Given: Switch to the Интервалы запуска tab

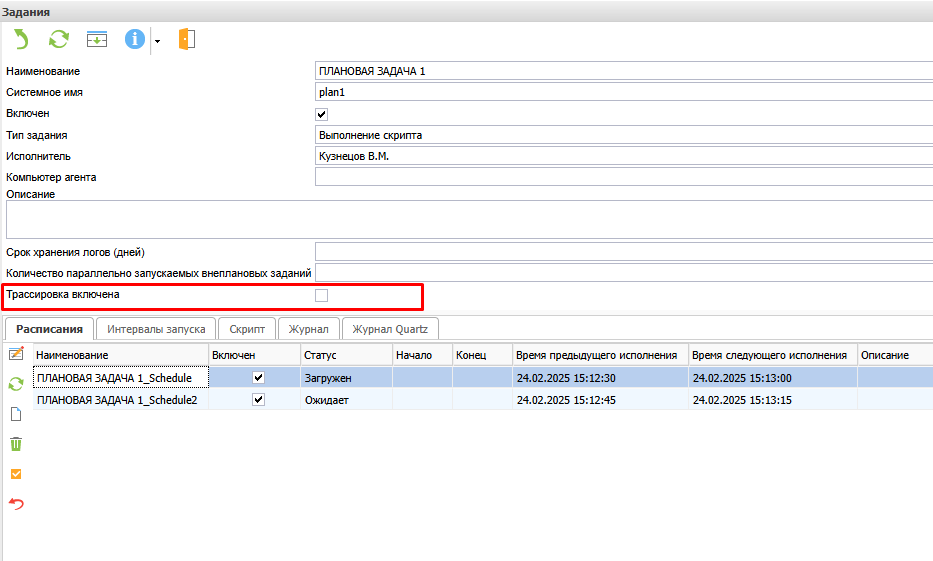Looking at the screenshot, I should [x=156, y=329].
